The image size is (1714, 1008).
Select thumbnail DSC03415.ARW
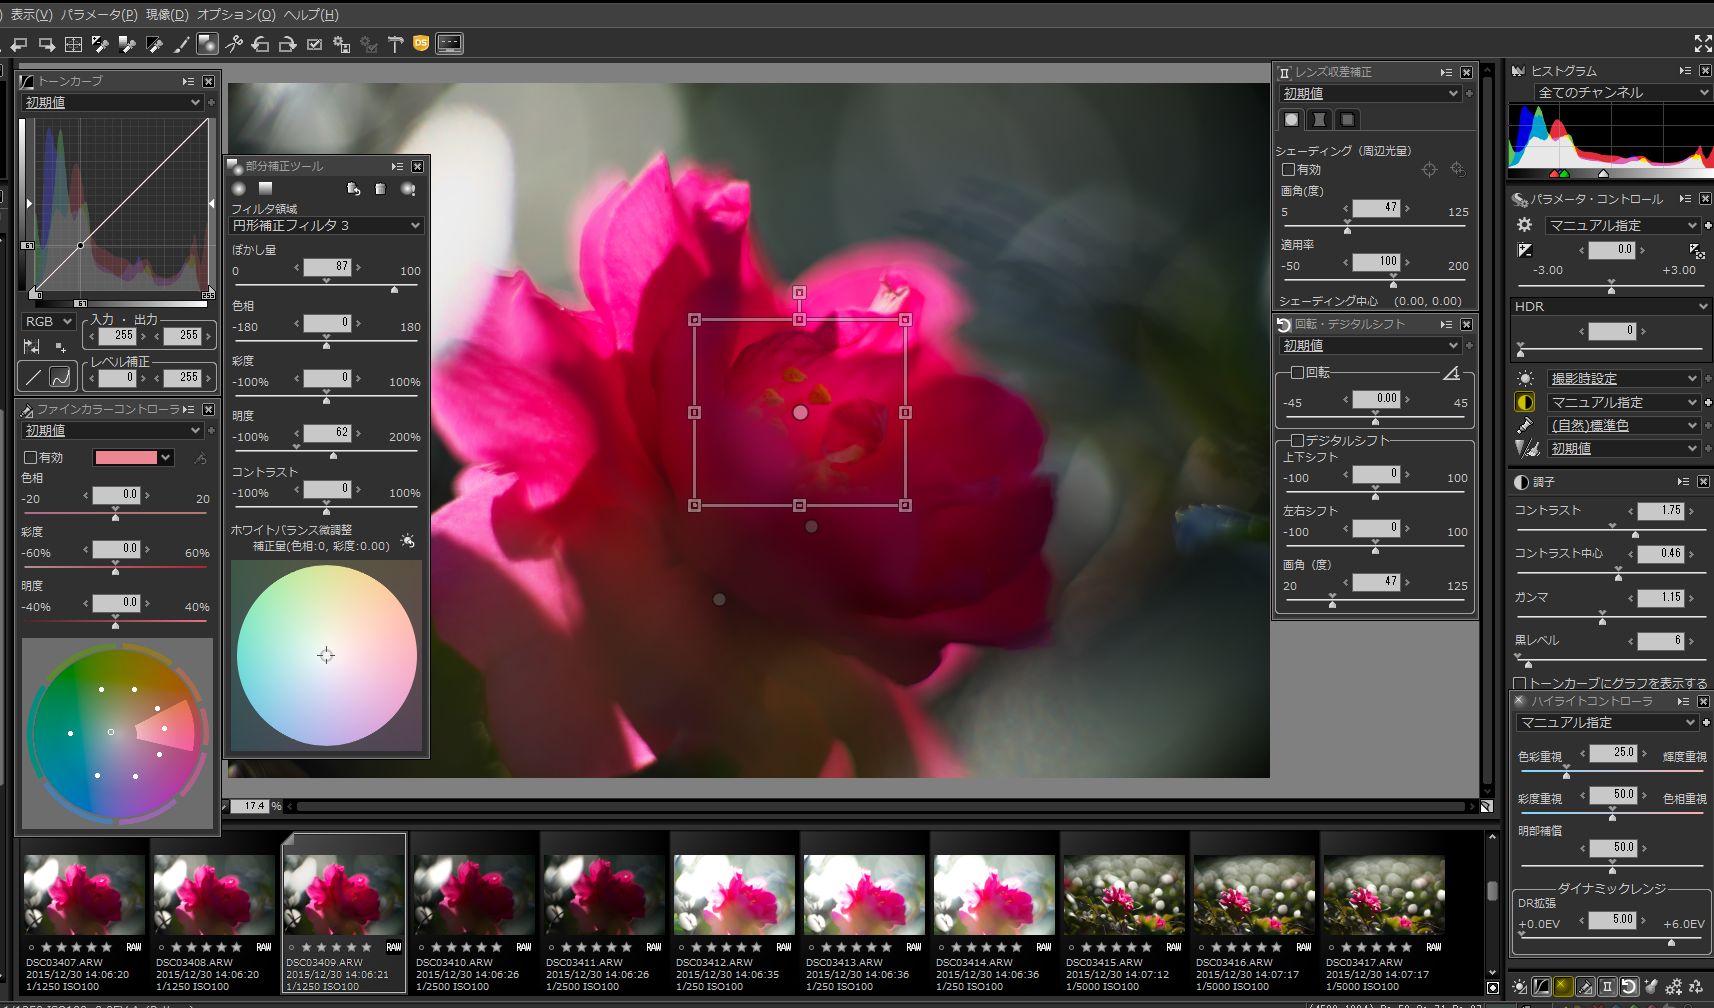click(x=1124, y=913)
